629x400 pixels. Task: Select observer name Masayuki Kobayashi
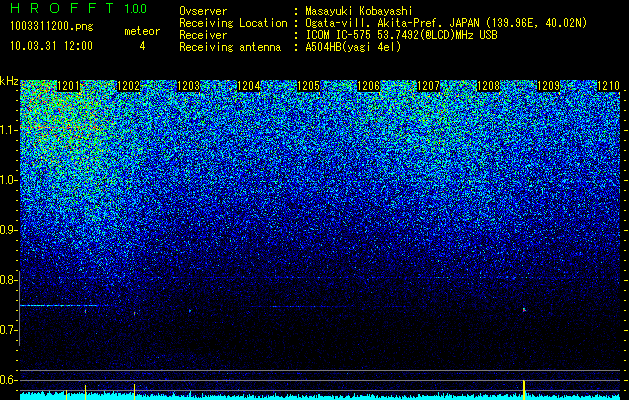(x=359, y=11)
